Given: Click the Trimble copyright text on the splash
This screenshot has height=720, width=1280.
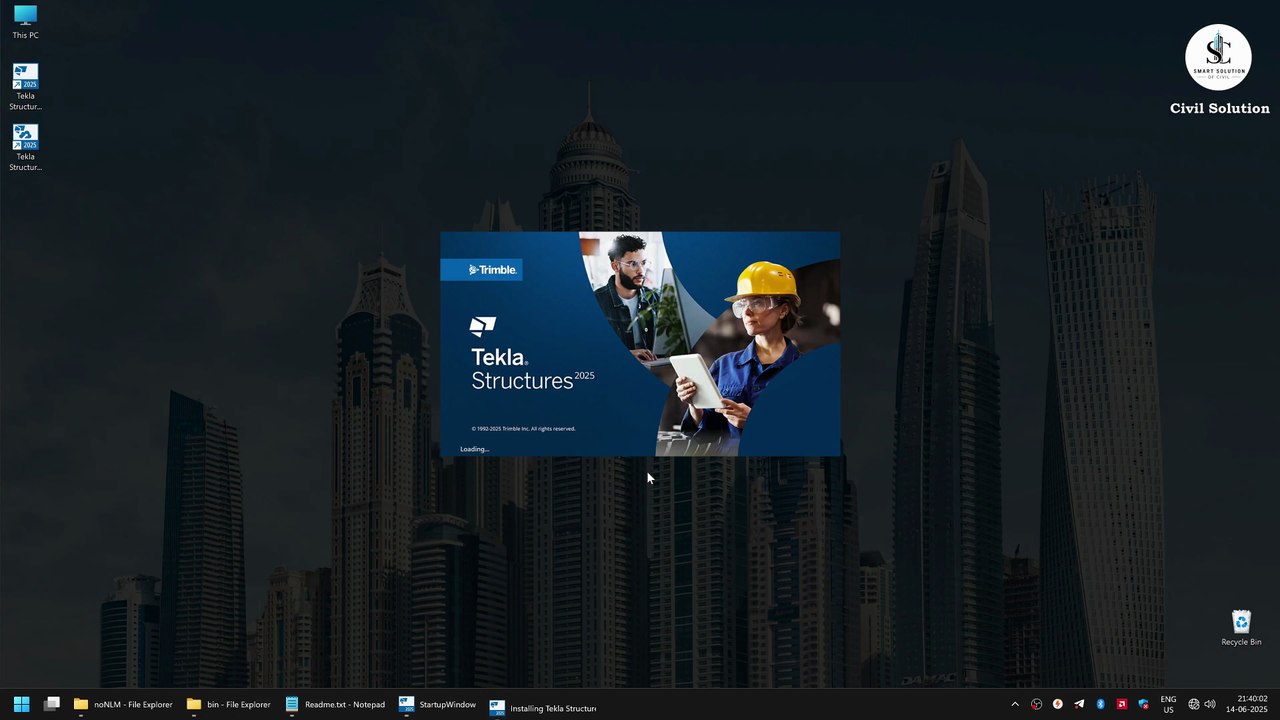Looking at the screenshot, I should point(523,429).
